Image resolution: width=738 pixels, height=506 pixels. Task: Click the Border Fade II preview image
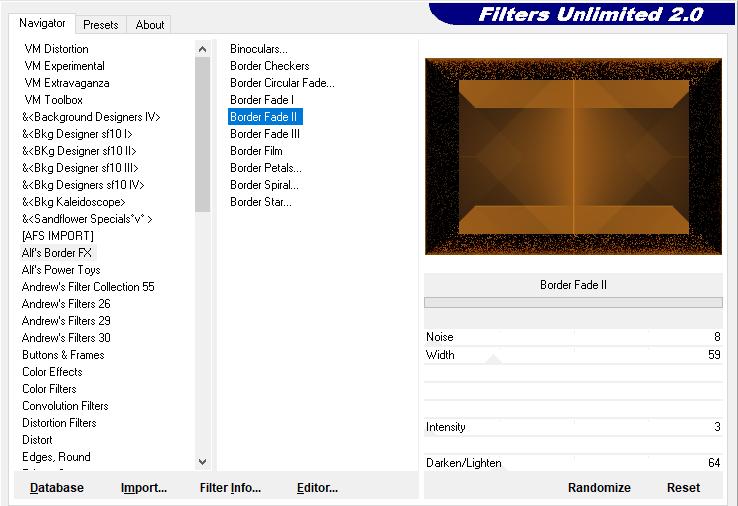pos(573,157)
